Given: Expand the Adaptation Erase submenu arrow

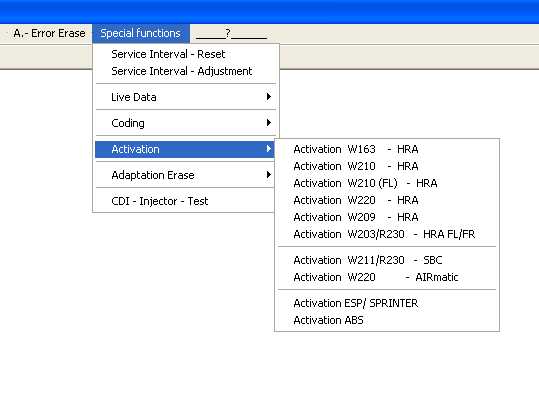Looking at the screenshot, I should pos(269,175).
